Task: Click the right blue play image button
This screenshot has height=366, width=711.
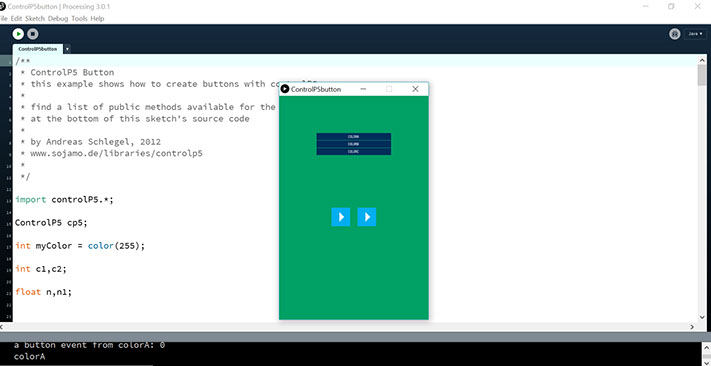Action: click(367, 217)
